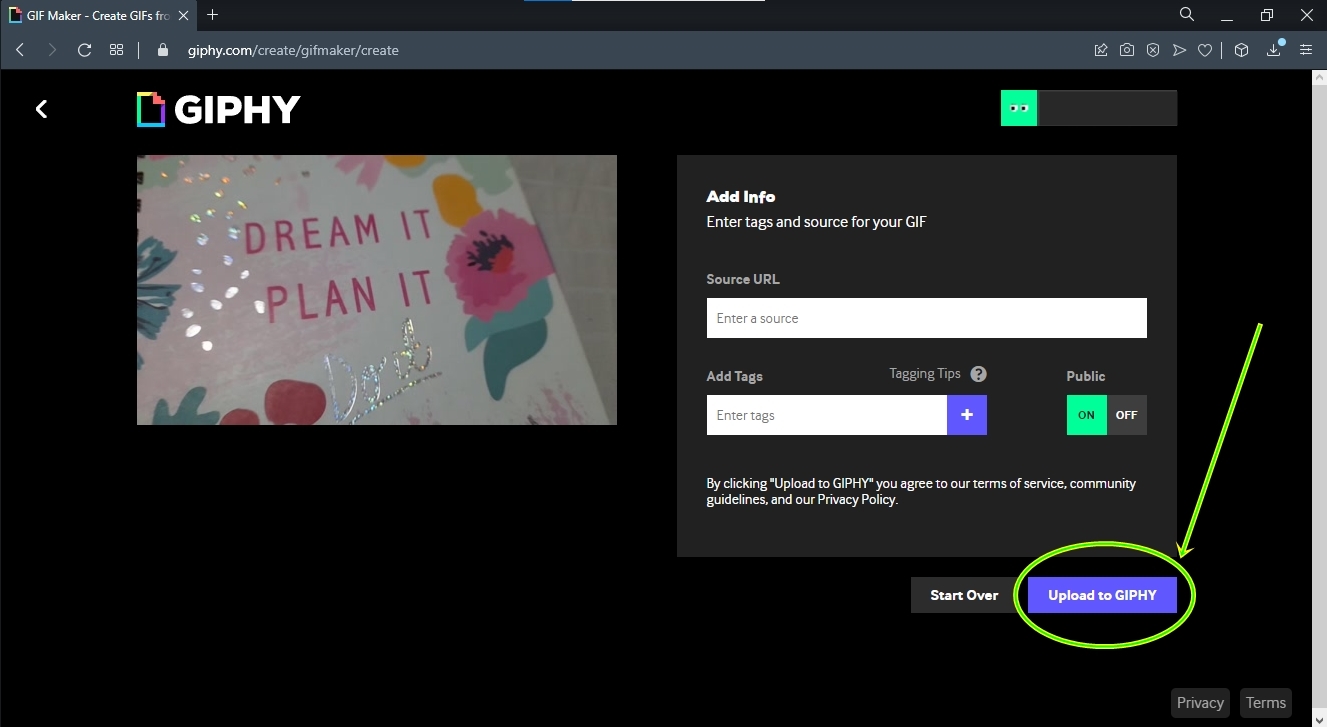
Task: Set Public to OFF
Action: point(1127,415)
